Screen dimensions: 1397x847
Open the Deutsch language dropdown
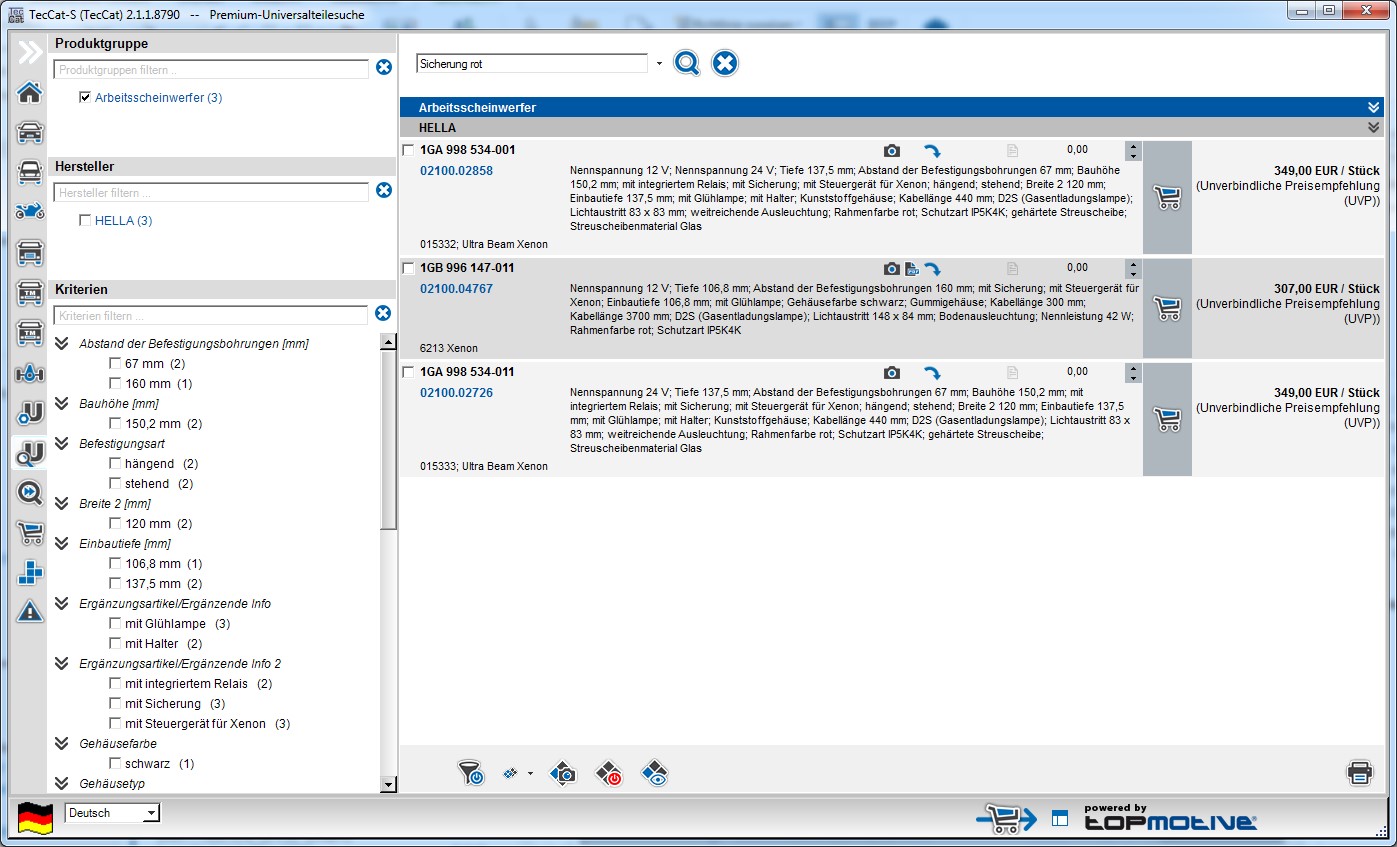click(x=151, y=814)
